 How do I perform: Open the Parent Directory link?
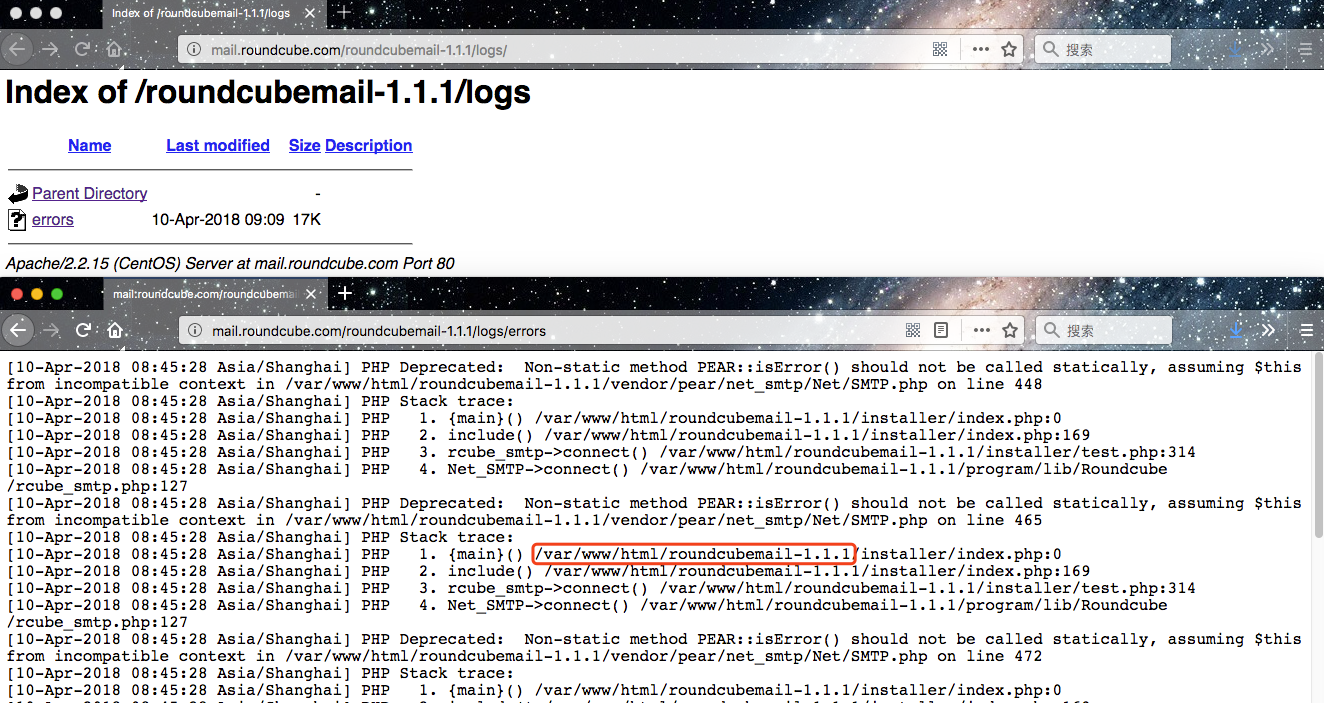(89, 193)
